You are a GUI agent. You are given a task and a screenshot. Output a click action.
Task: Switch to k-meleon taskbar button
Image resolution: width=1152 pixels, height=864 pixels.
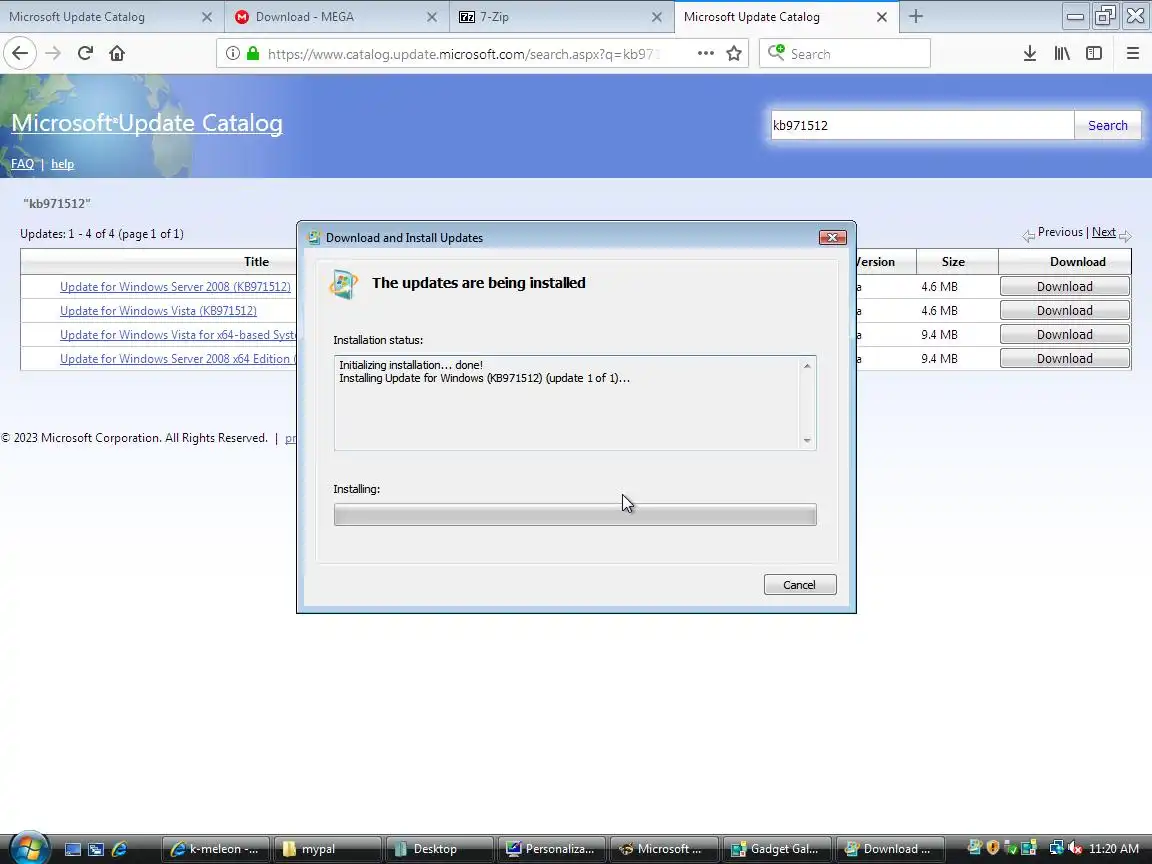tap(215, 849)
